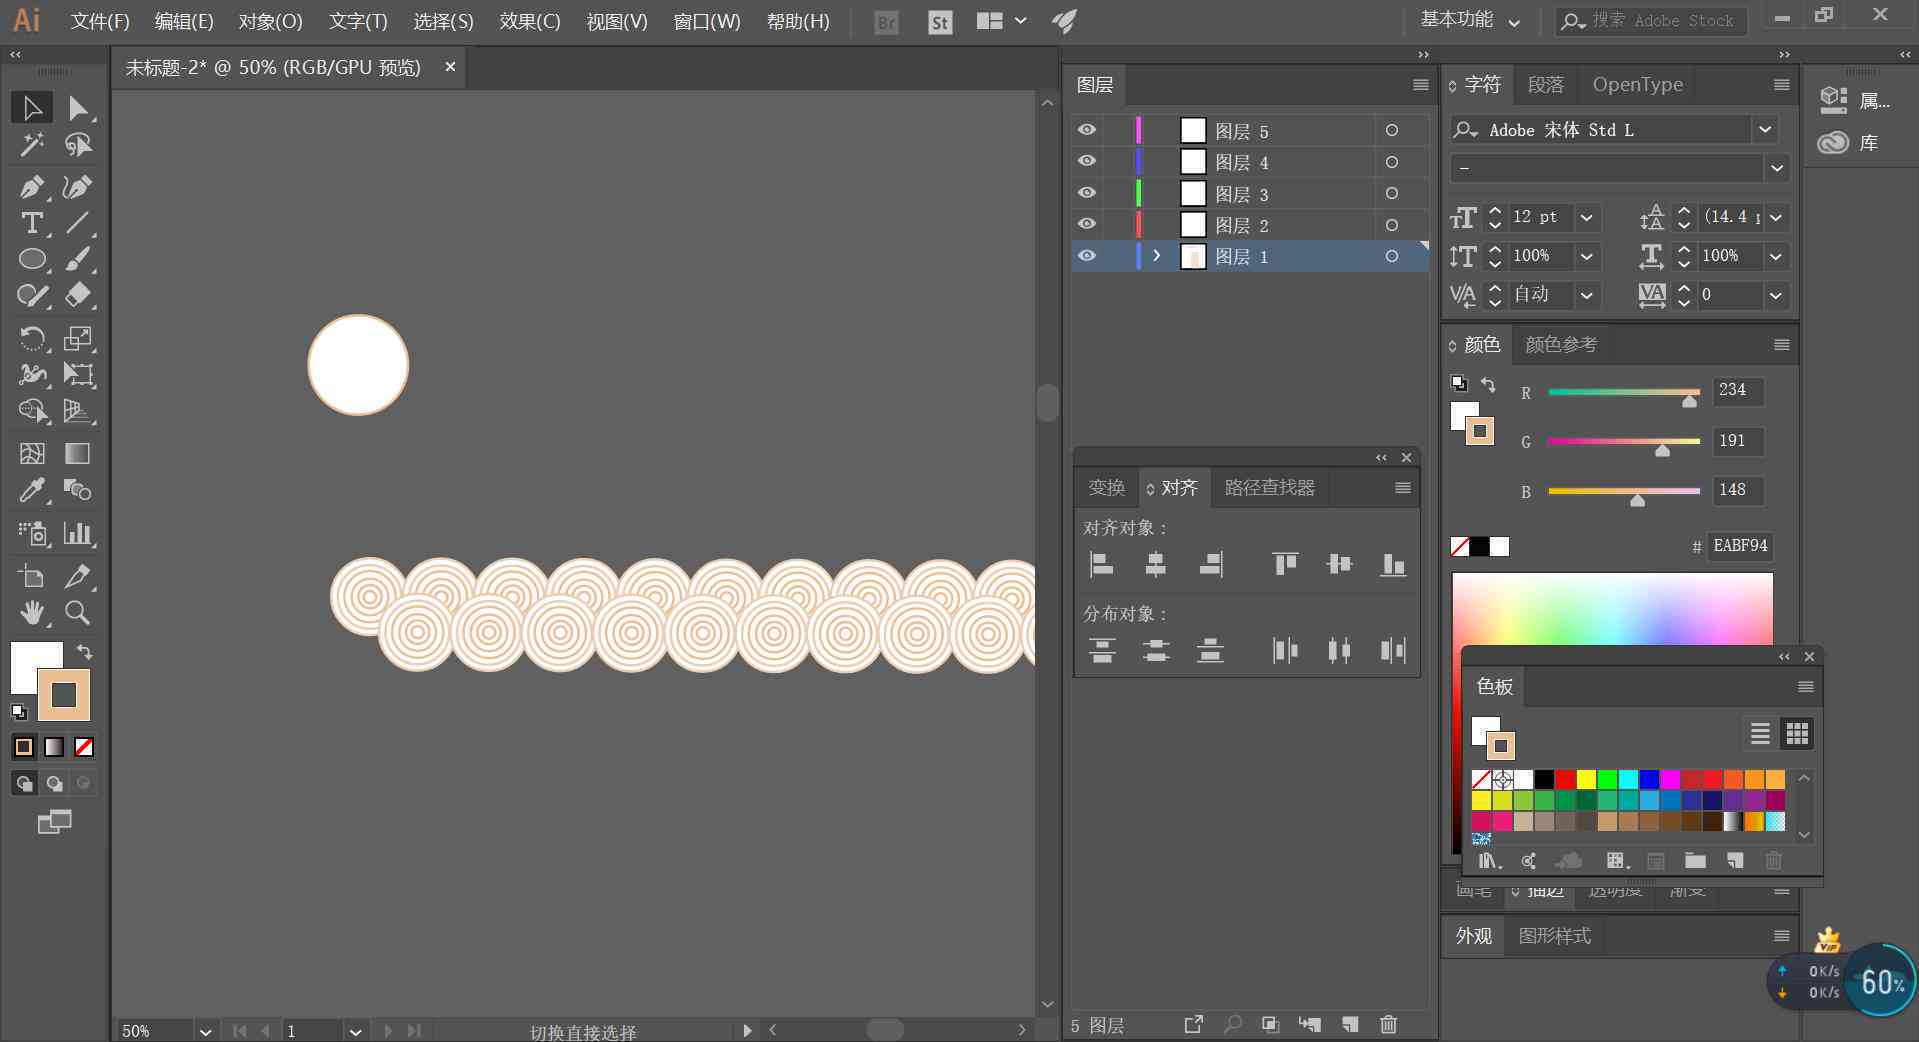This screenshot has width=1919, height=1042.
Task: Click Vertical Align Top icon
Action: [x=1285, y=564]
